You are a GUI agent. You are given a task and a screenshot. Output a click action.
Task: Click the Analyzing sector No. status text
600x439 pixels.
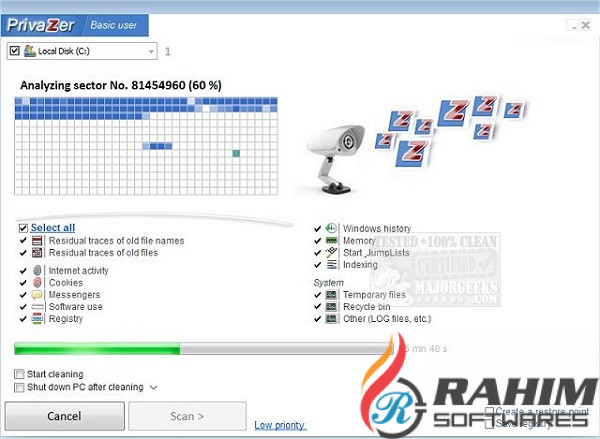[121, 85]
